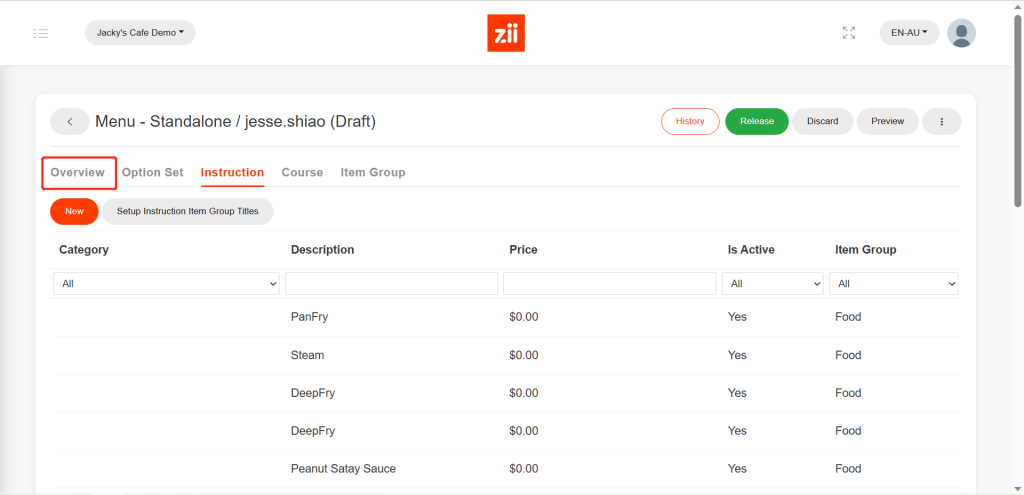The width and height of the screenshot is (1024, 495).
Task: Toggle fullscreen mode icon
Action: [x=849, y=33]
